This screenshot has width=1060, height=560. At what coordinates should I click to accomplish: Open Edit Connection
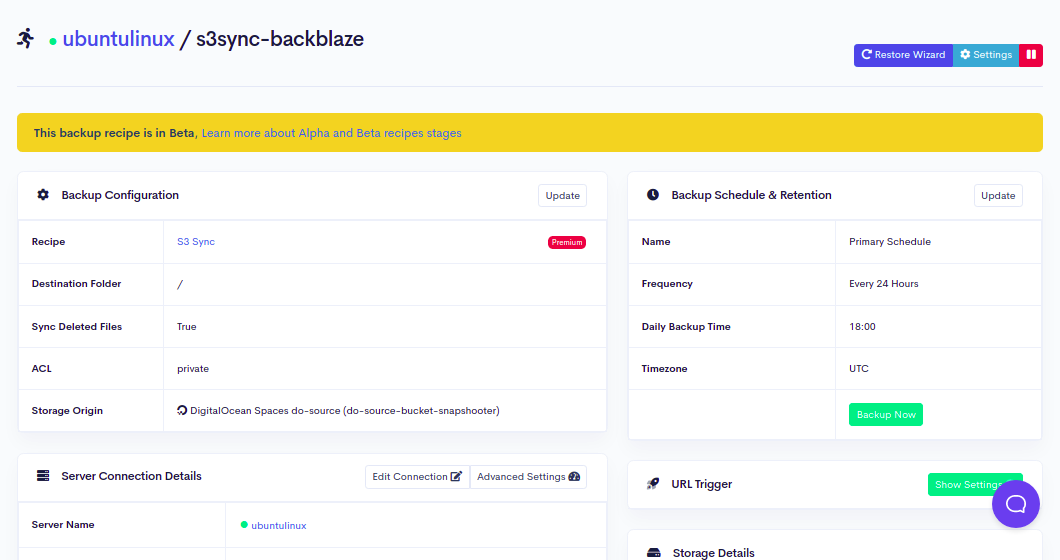(417, 477)
